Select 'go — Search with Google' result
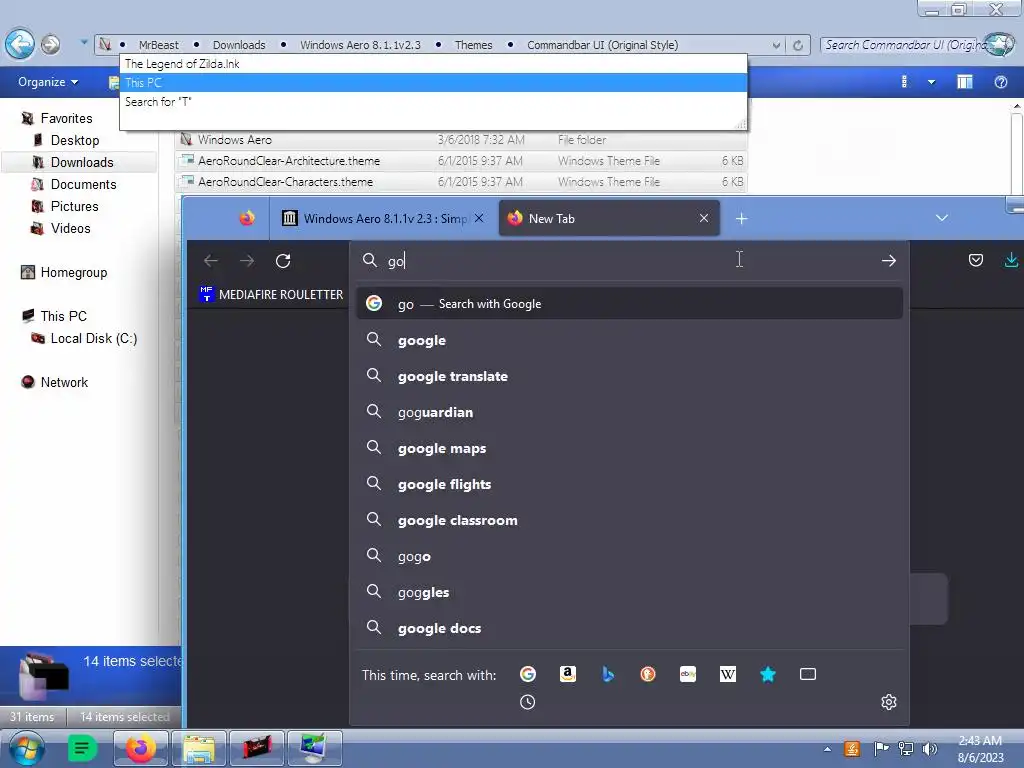The height and width of the screenshot is (768, 1024). (x=630, y=304)
